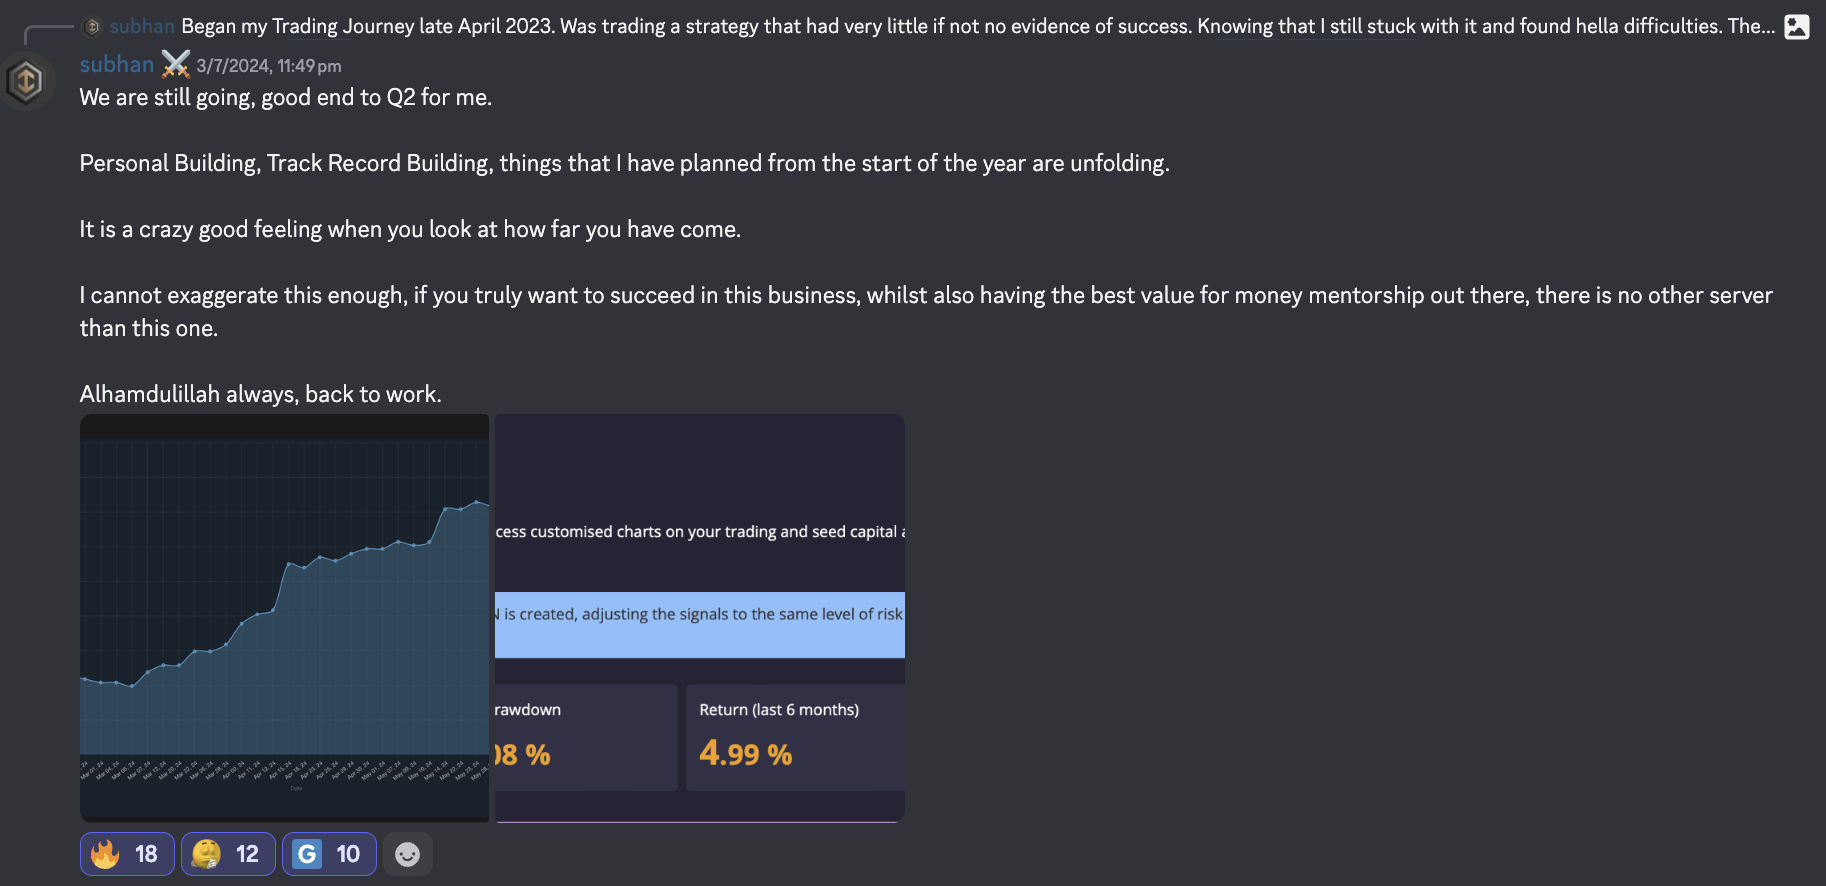This screenshot has height=886, width=1826.
Task: Toggle the G letter emoji reaction
Action: click(329, 854)
